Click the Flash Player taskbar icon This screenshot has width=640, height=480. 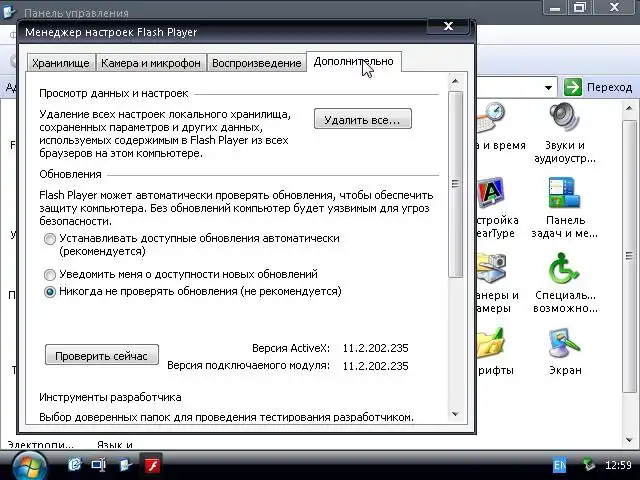coord(152,465)
